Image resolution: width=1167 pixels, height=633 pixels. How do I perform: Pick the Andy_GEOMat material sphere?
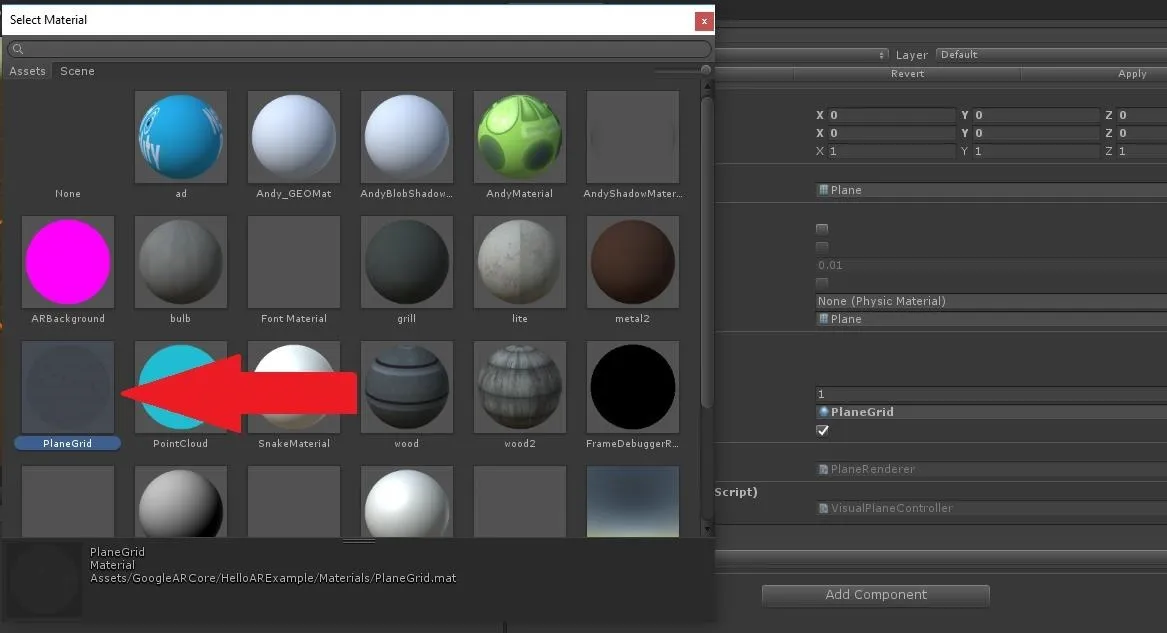coord(294,137)
